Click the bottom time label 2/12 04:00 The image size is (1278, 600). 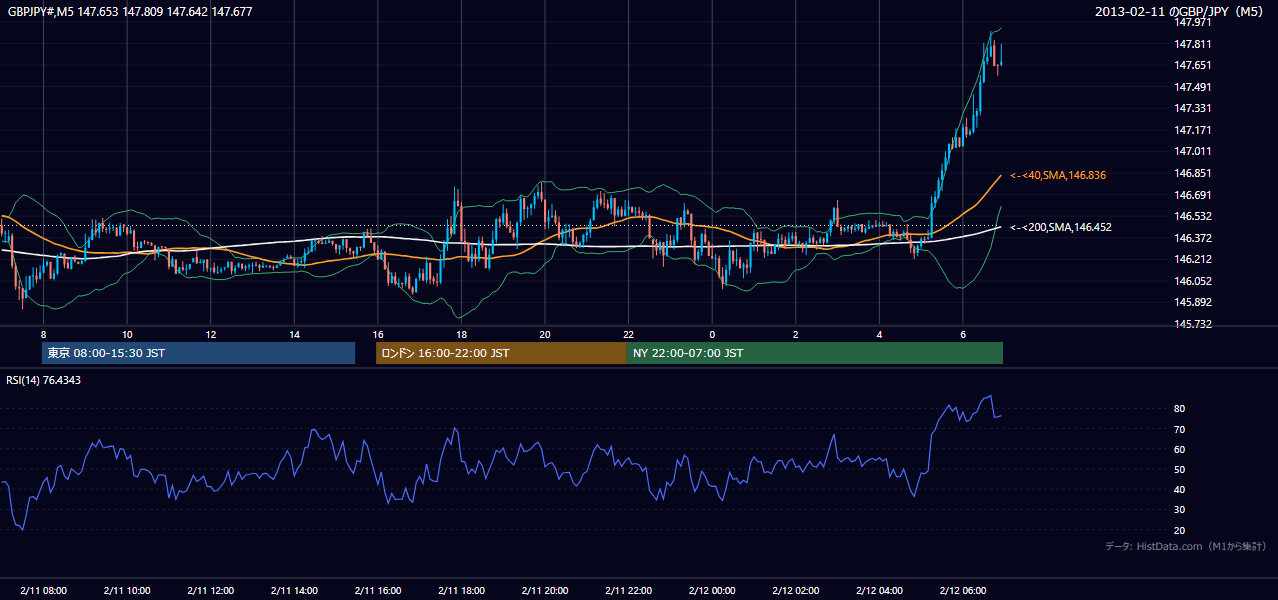click(879, 591)
